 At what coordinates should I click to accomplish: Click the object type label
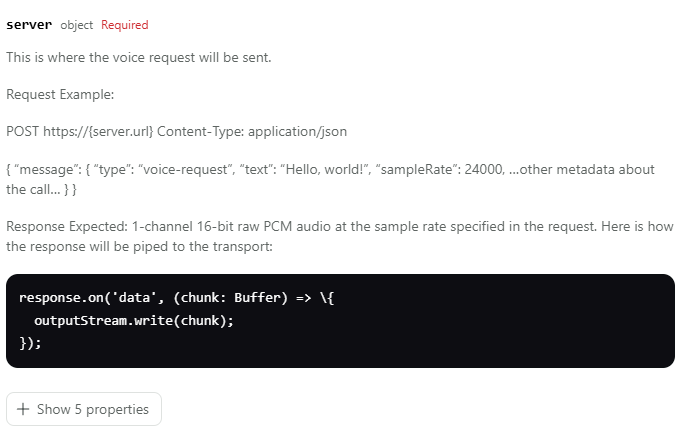(x=77, y=25)
